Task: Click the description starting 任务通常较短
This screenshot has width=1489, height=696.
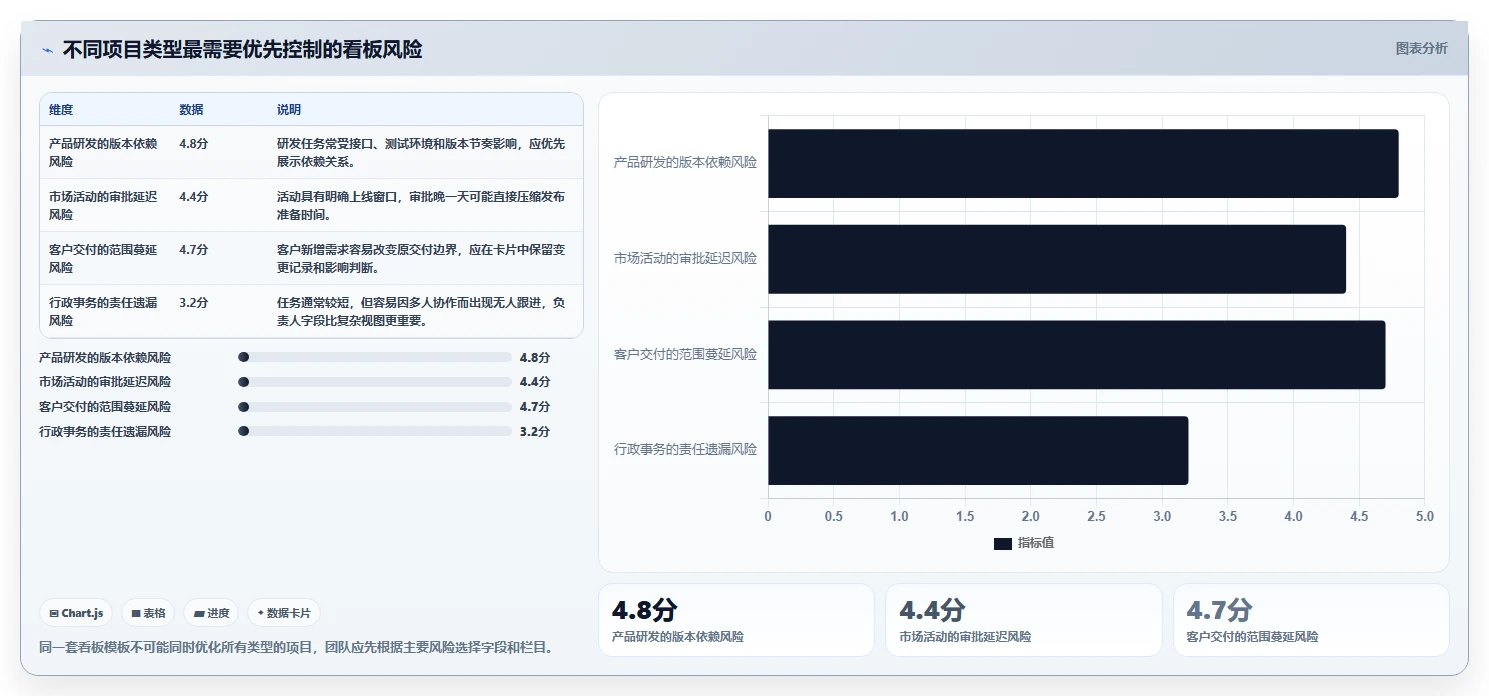Action: [x=421, y=311]
